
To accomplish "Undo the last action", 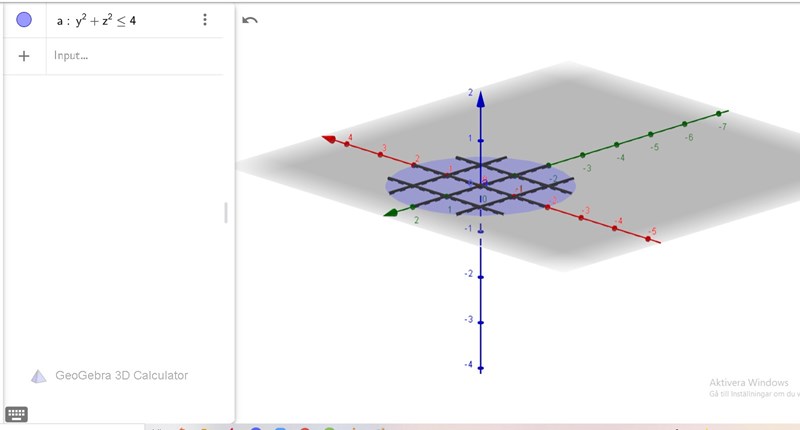I will 250,20.
